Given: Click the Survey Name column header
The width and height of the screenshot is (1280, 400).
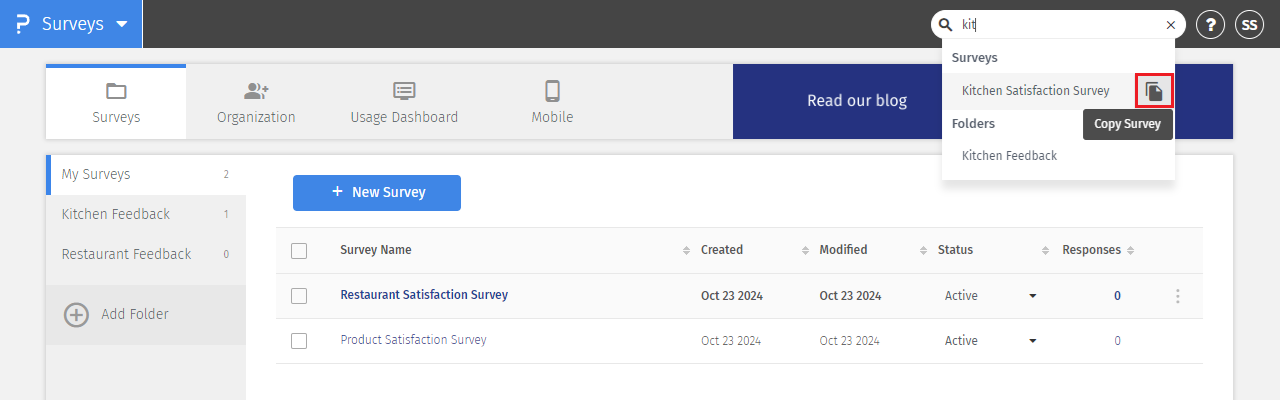Looking at the screenshot, I should click(376, 250).
